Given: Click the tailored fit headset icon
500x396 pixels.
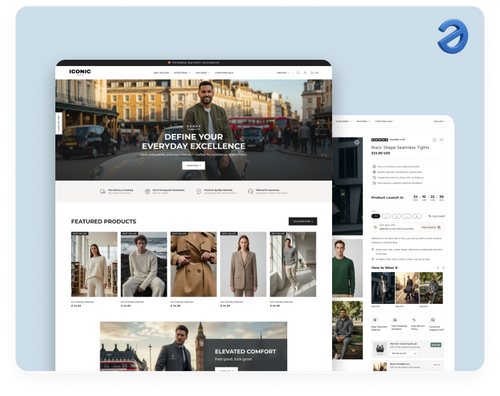Looking at the screenshot, I should click(x=250, y=191).
